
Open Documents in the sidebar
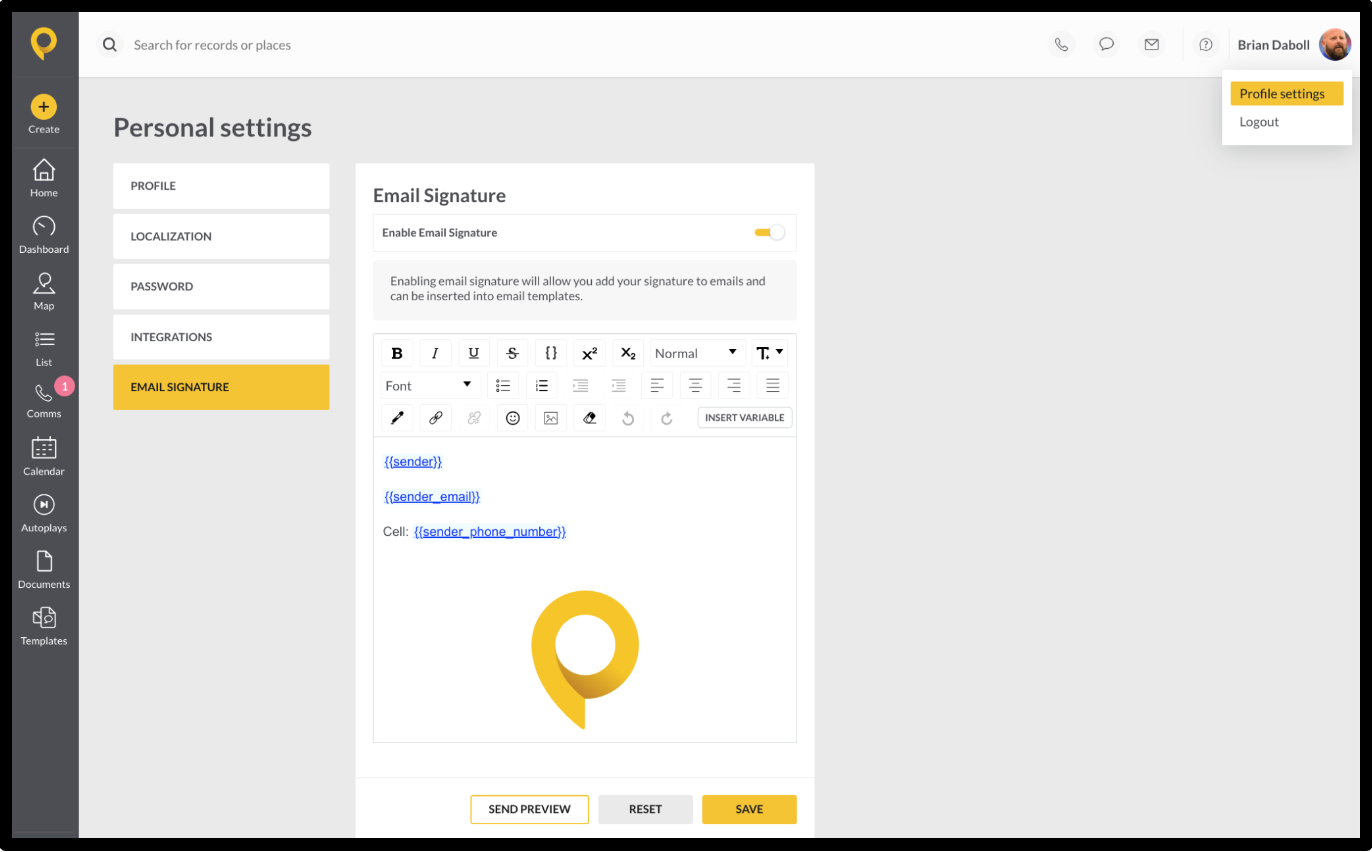[44, 569]
